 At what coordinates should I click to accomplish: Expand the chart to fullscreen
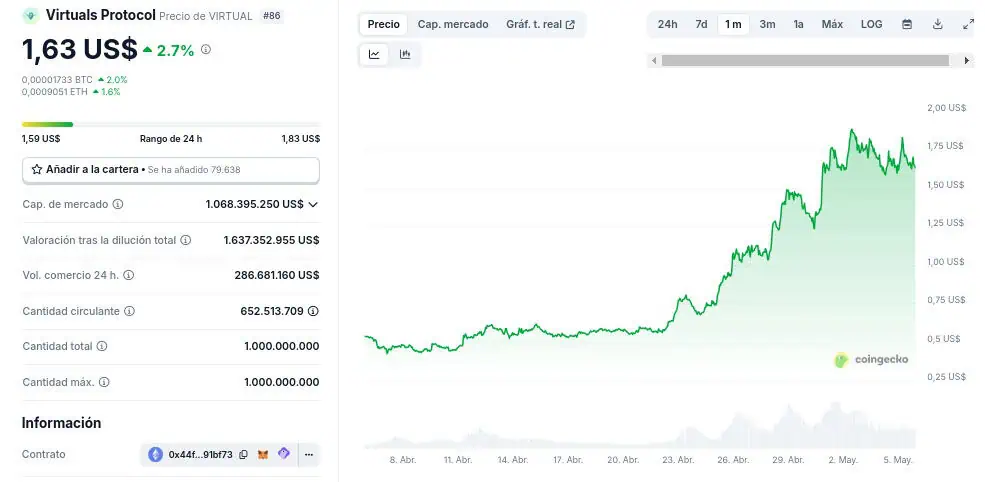(967, 24)
